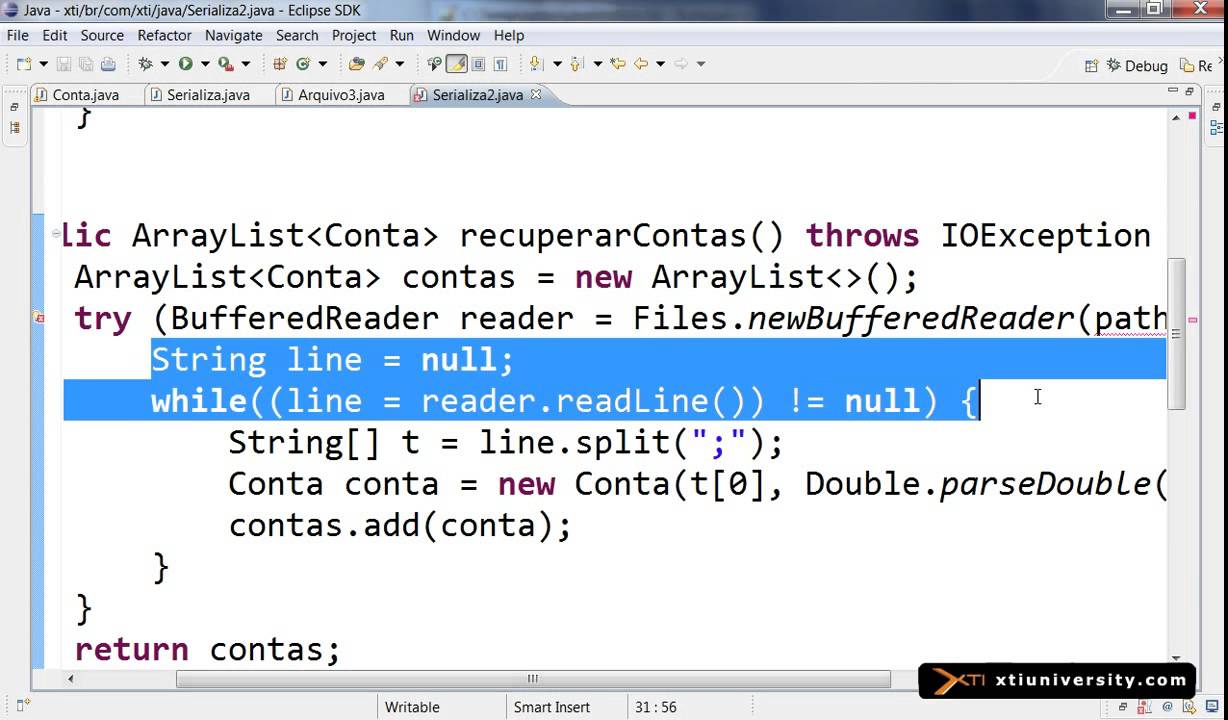Image resolution: width=1228 pixels, height=720 pixels.
Task: Click the Forward navigation arrow icon
Action: click(x=681, y=64)
